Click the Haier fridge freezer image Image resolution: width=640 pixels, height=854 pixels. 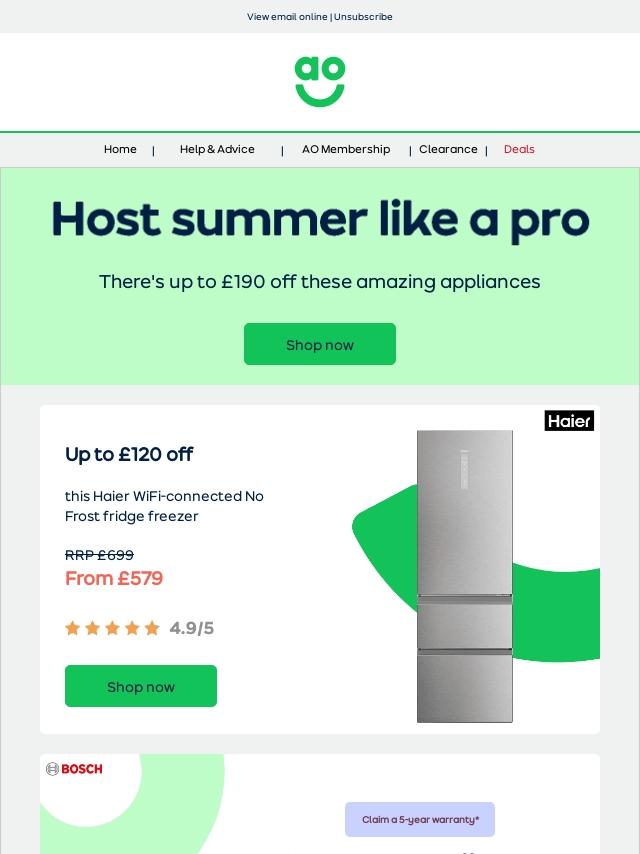(x=465, y=576)
